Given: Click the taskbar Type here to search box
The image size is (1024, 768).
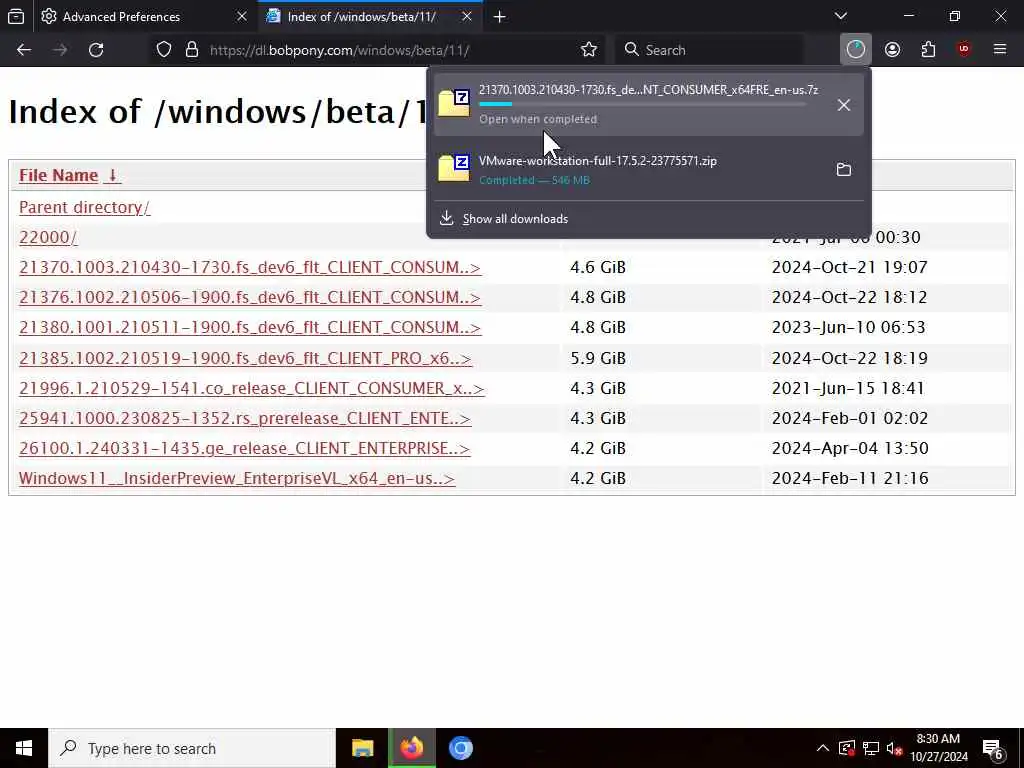Looking at the screenshot, I should pyautogui.click(x=192, y=748).
